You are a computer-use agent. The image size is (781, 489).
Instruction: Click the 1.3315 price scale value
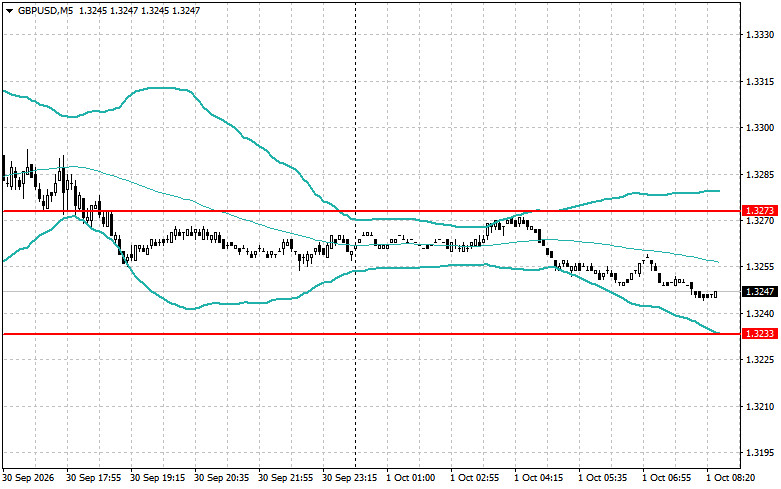click(760, 82)
